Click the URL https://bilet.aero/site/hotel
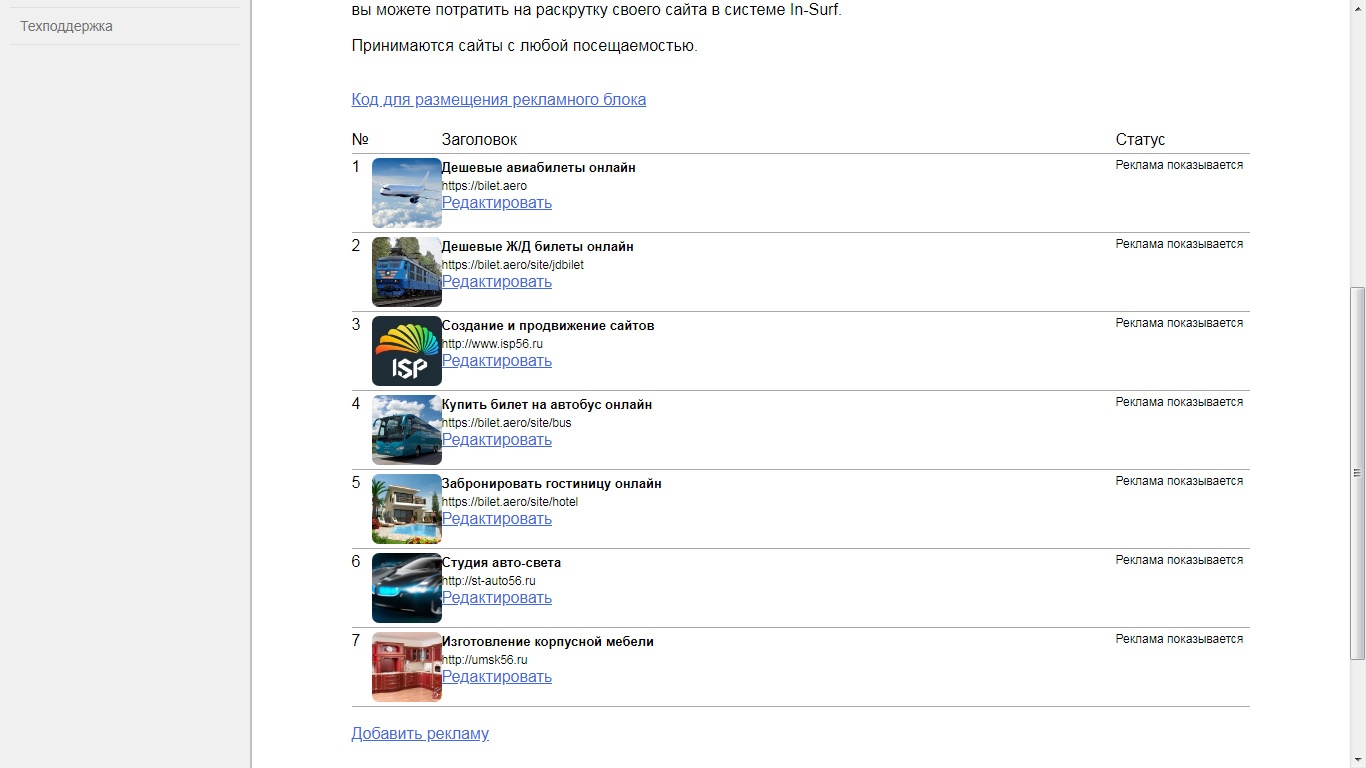Image resolution: width=1366 pixels, height=768 pixels. click(510, 502)
